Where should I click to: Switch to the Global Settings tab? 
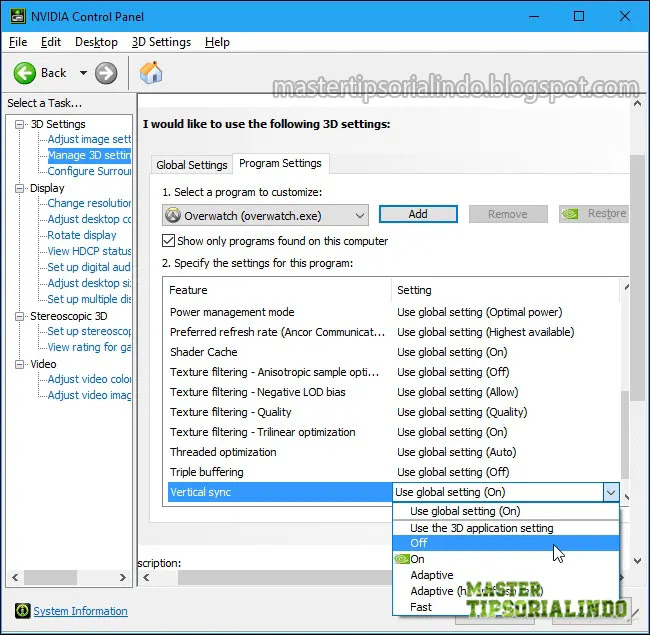[x=192, y=165]
